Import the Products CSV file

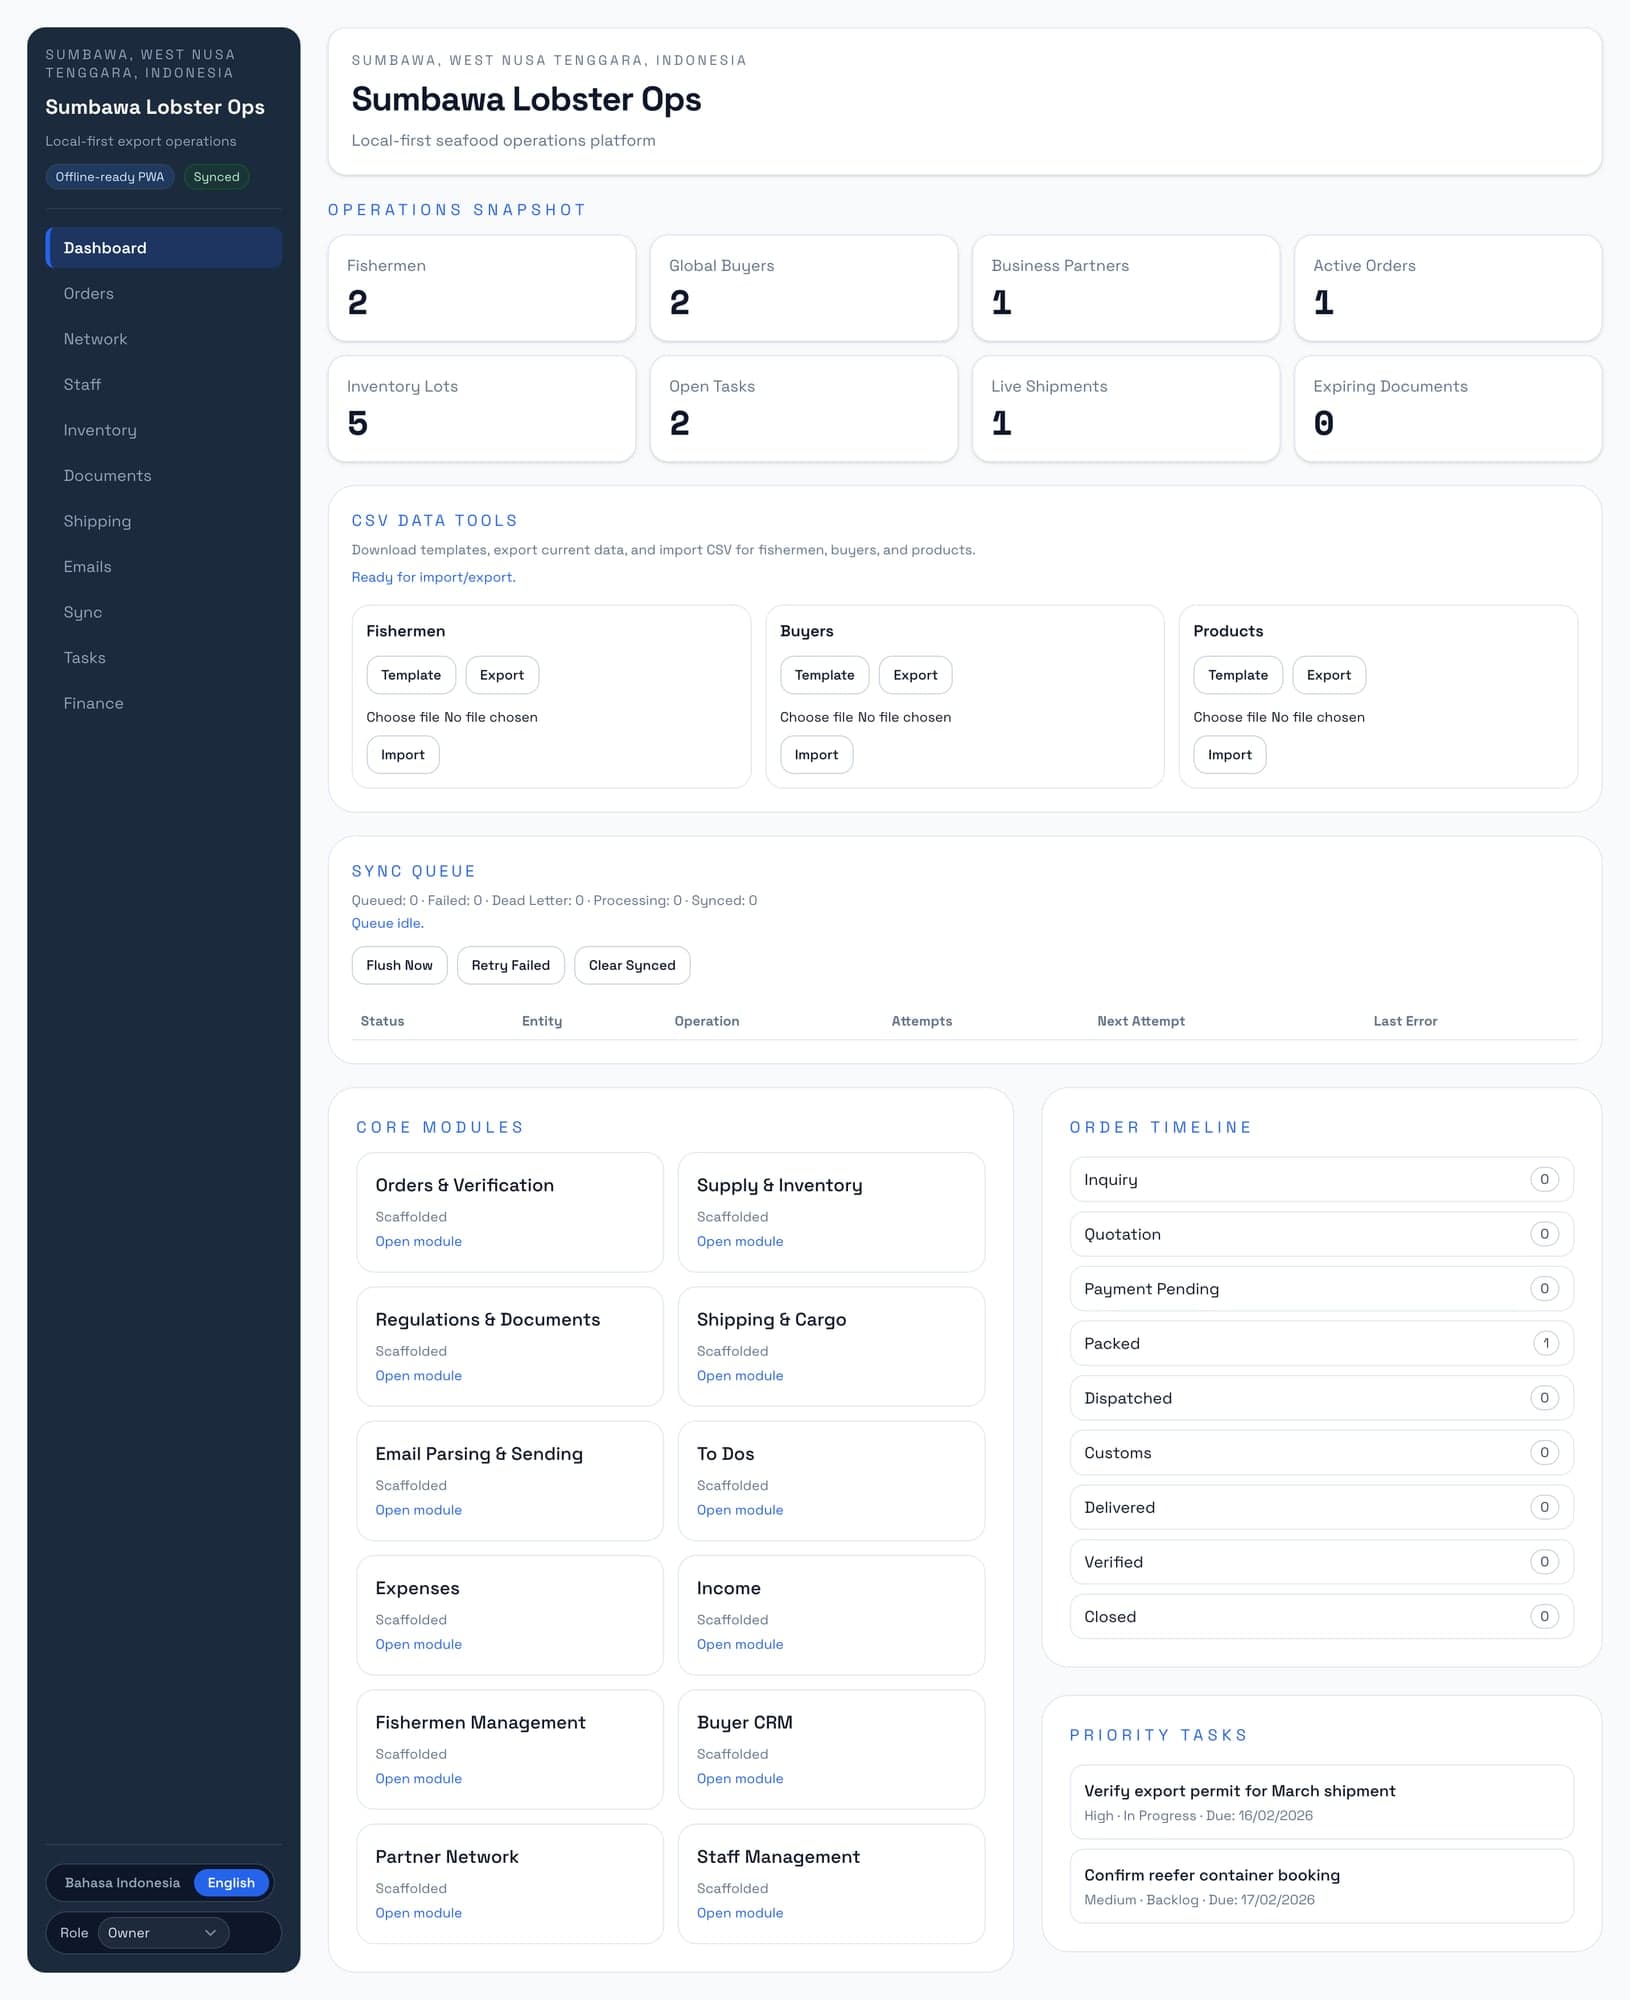pyautogui.click(x=1228, y=754)
